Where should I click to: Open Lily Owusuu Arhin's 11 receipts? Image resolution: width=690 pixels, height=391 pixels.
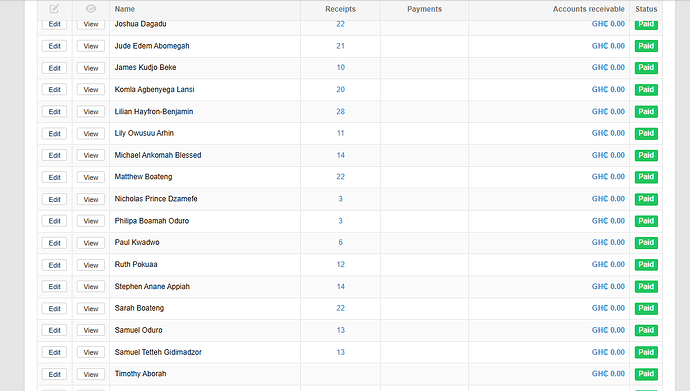[x=340, y=133]
